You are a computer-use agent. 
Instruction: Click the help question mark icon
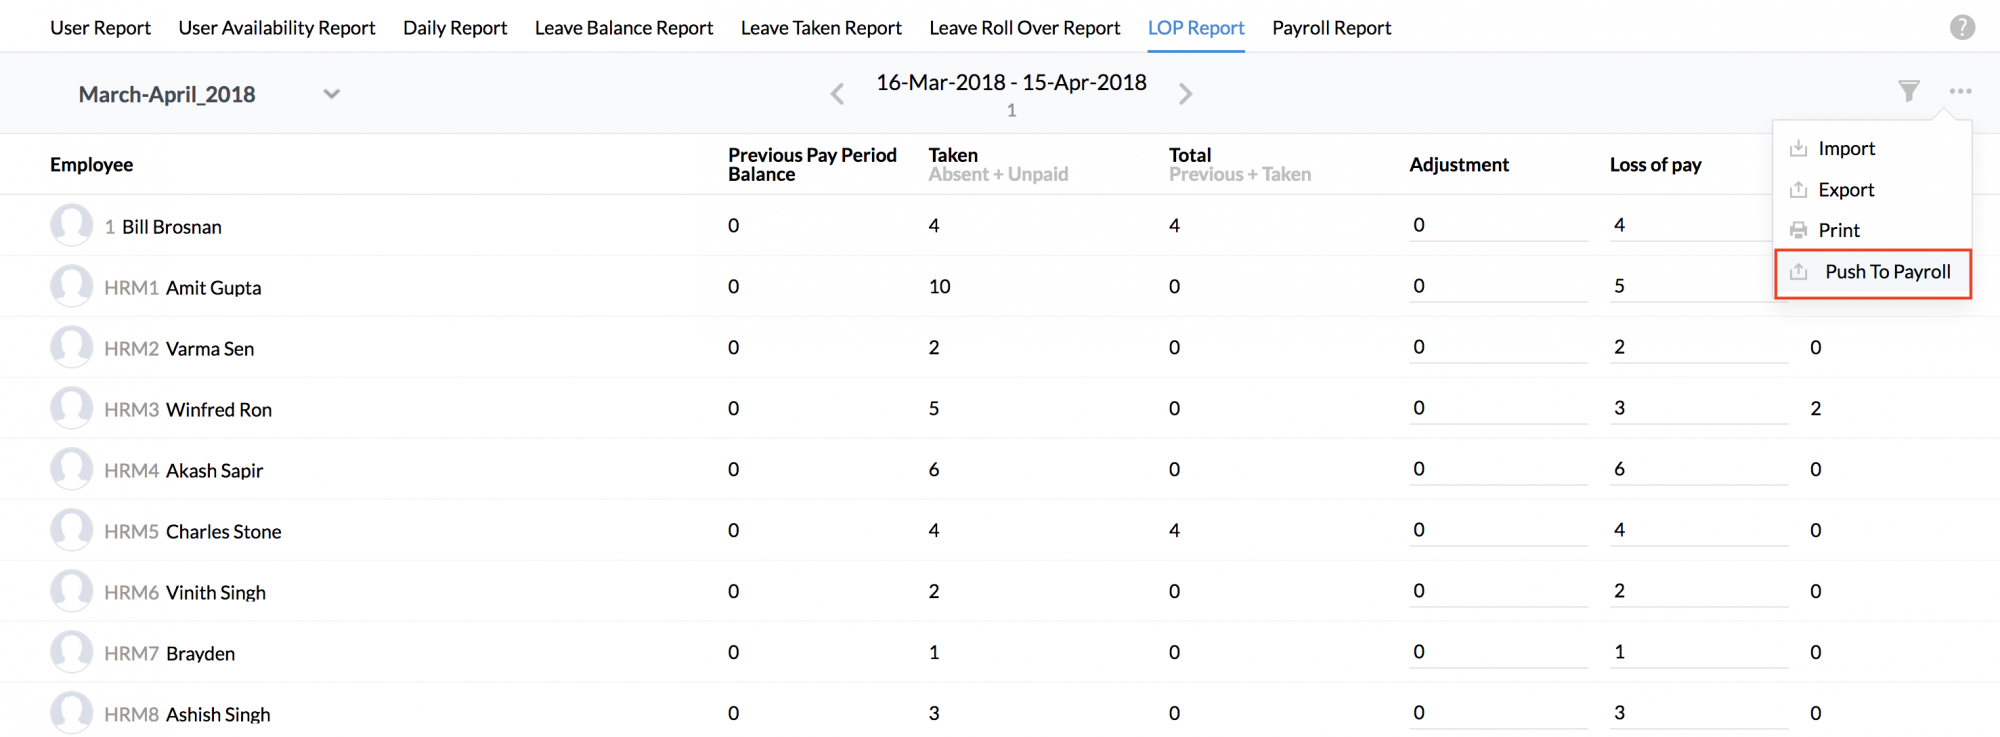point(1962,28)
